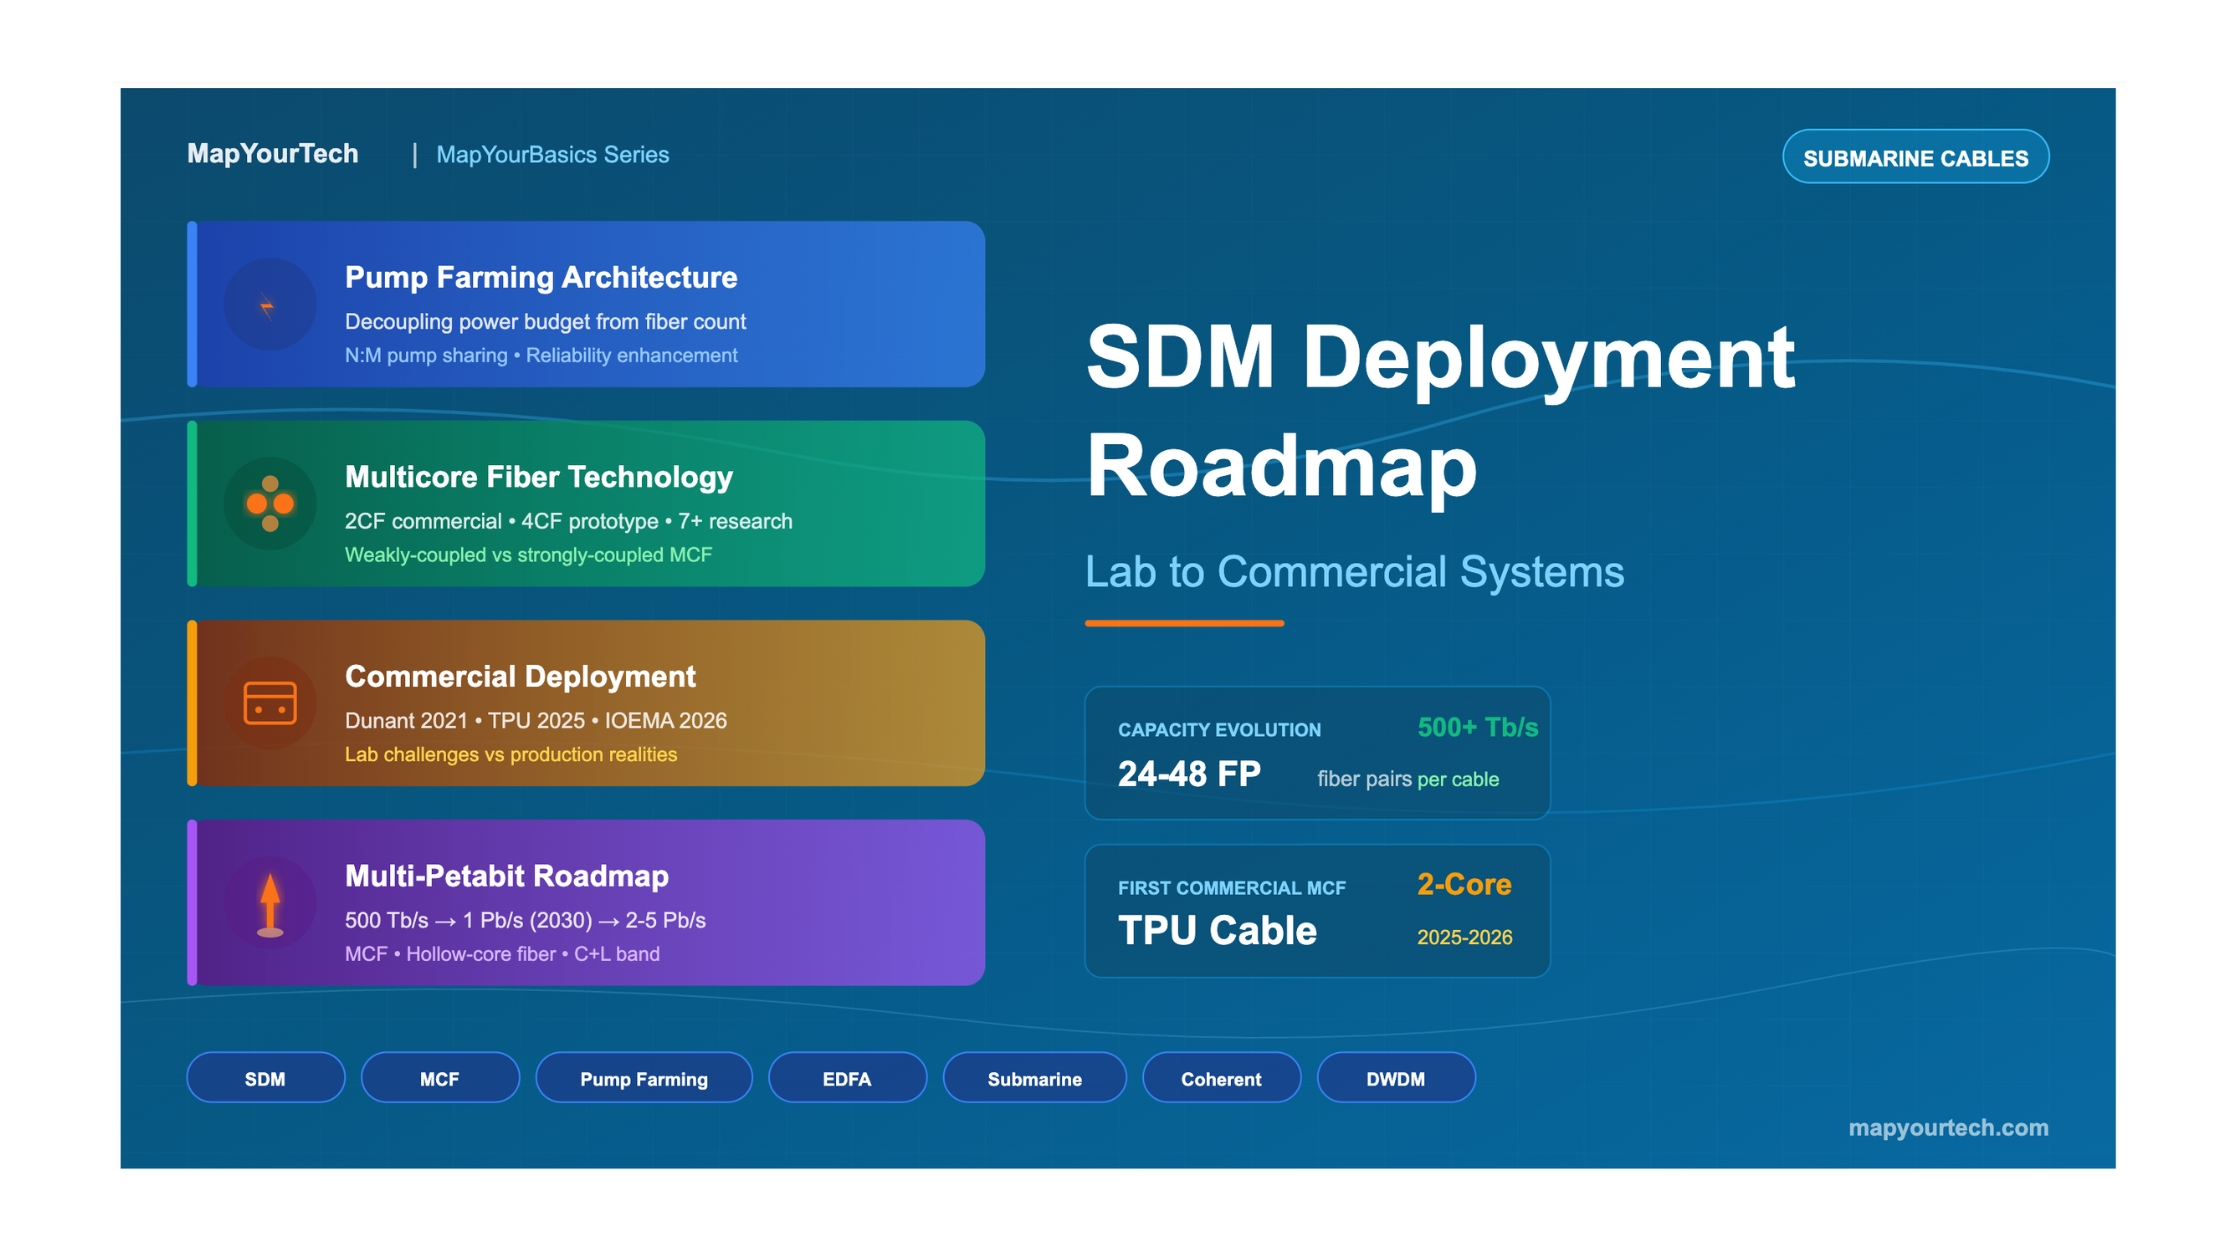Click the MapYourTech logo text

(x=272, y=153)
